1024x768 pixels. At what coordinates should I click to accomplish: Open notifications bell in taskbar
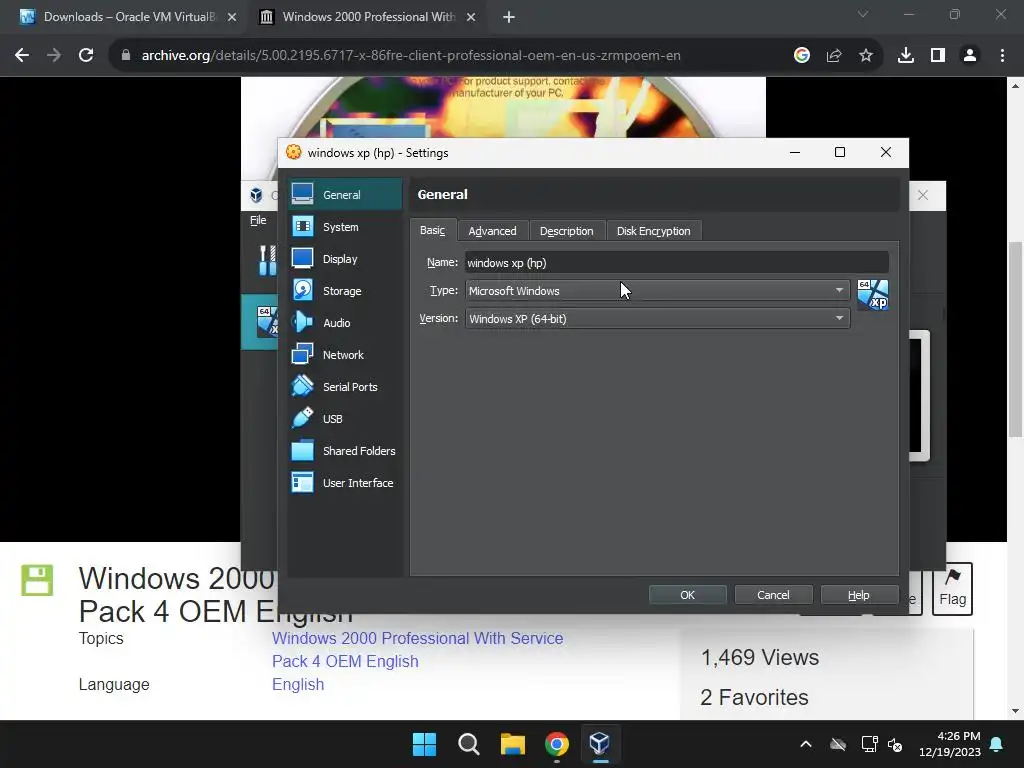coord(997,744)
